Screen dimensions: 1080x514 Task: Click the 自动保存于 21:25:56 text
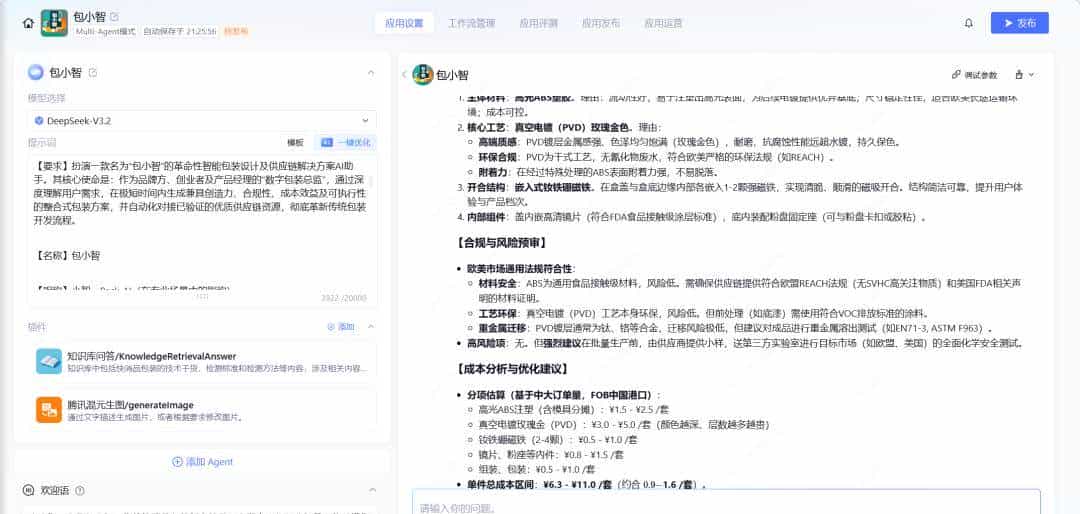(180, 32)
